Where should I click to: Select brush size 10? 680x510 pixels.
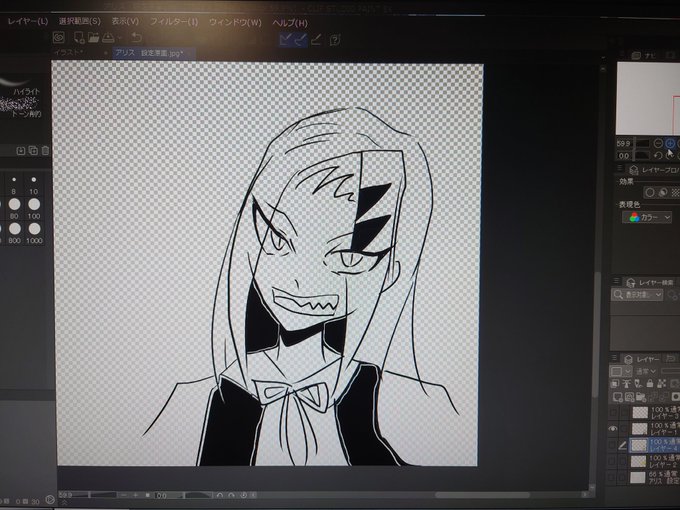[x=34, y=185]
